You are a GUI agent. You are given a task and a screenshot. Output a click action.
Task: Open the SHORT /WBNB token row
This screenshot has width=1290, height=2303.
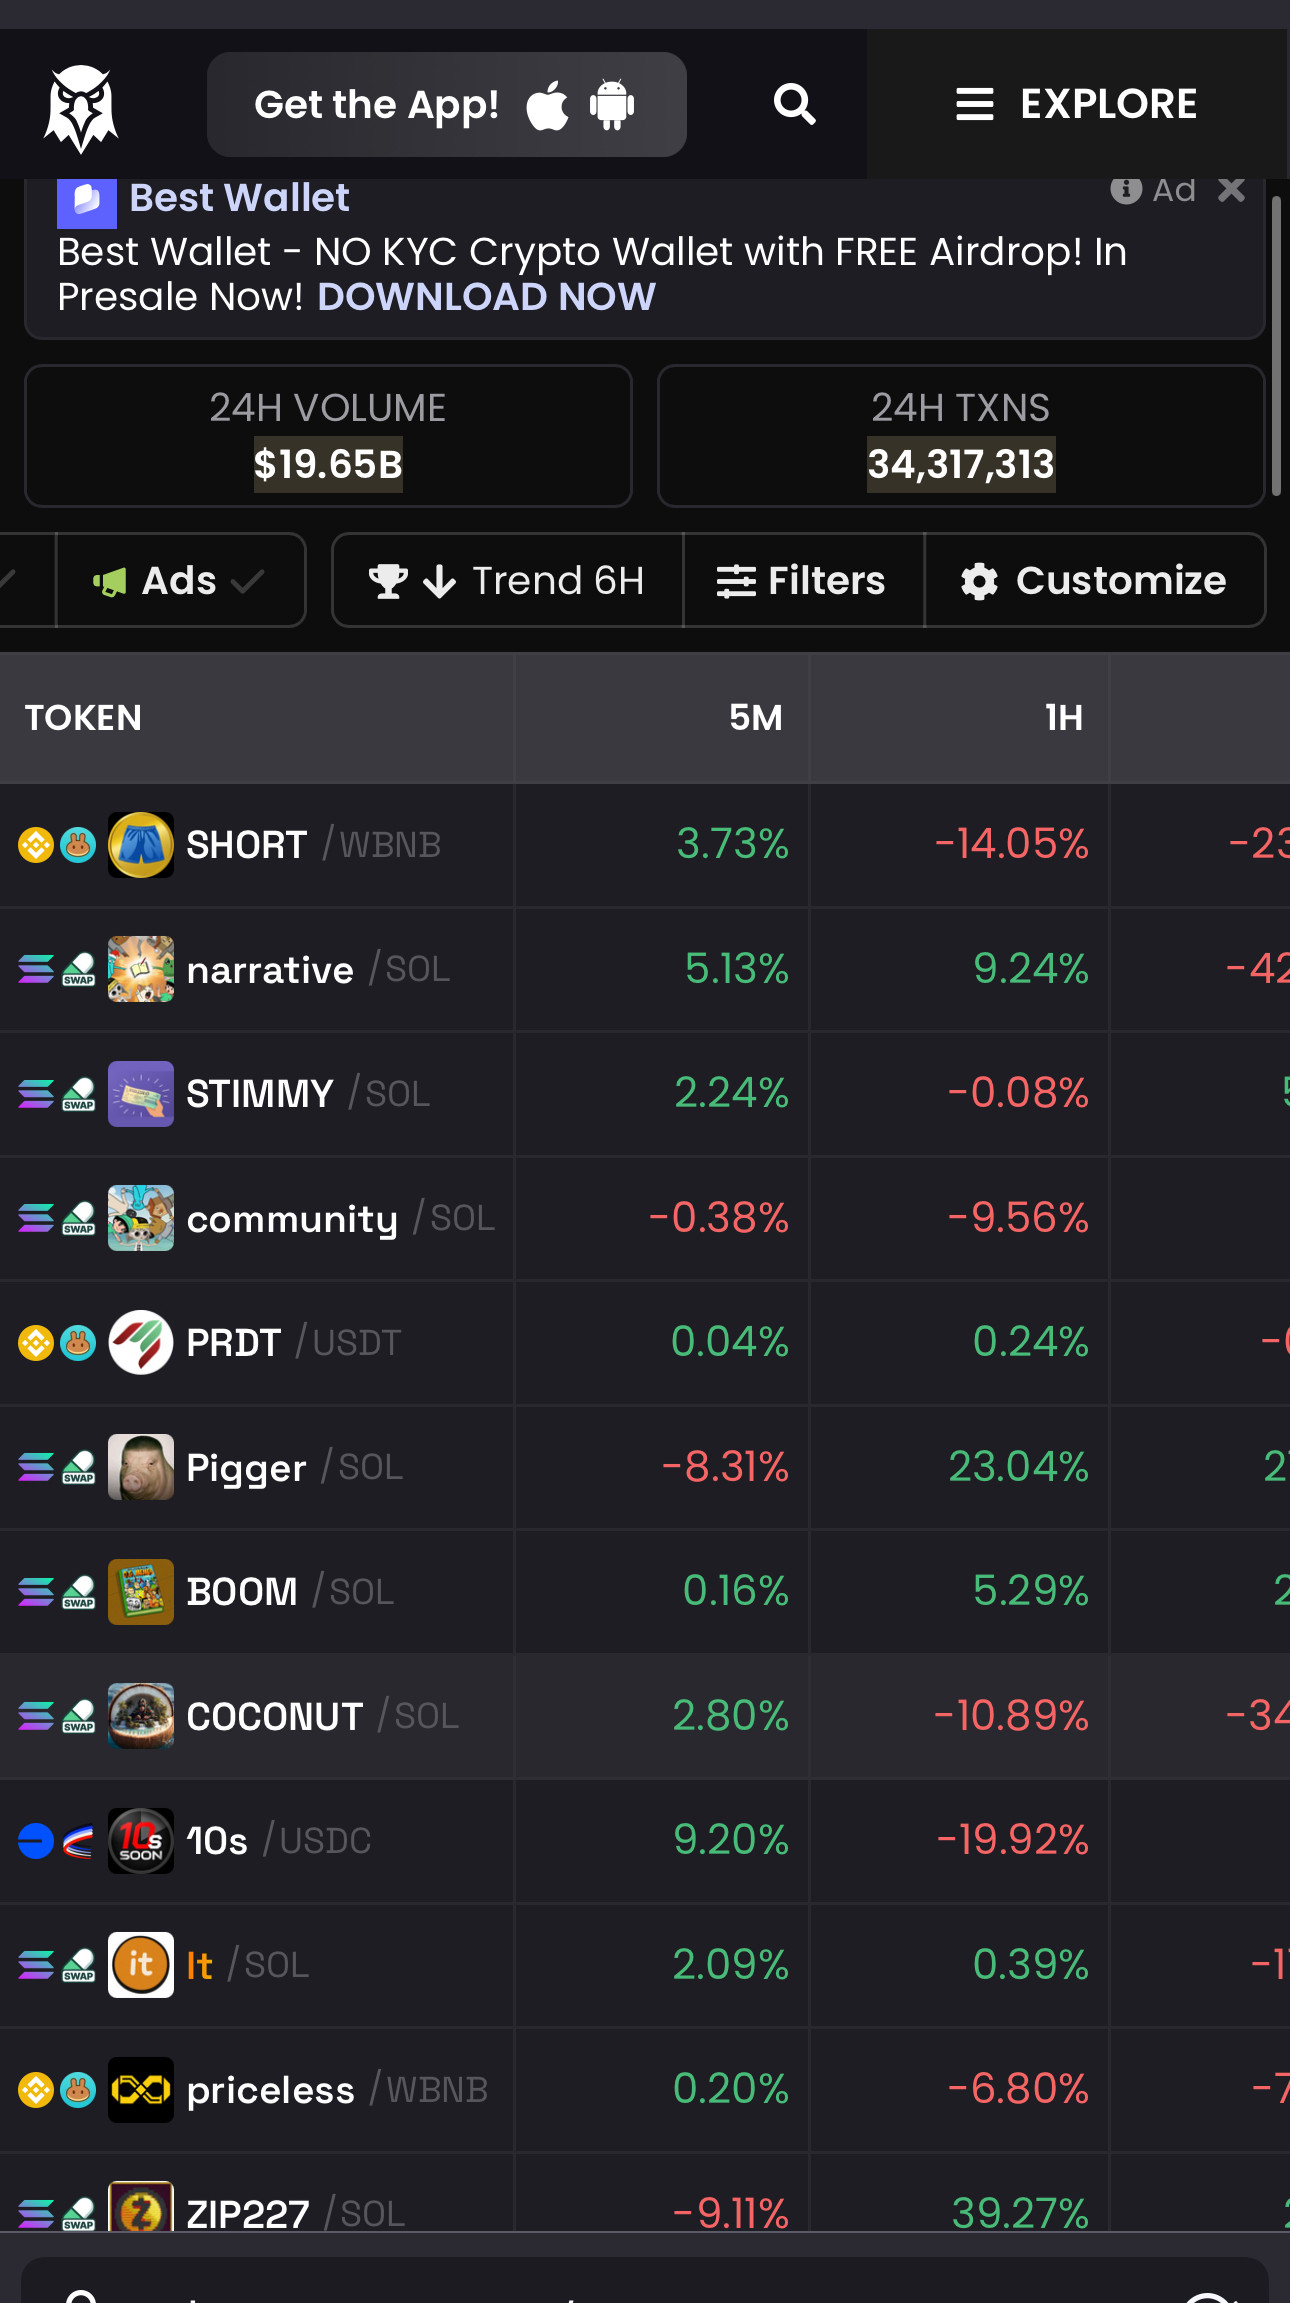tap(645, 845)
